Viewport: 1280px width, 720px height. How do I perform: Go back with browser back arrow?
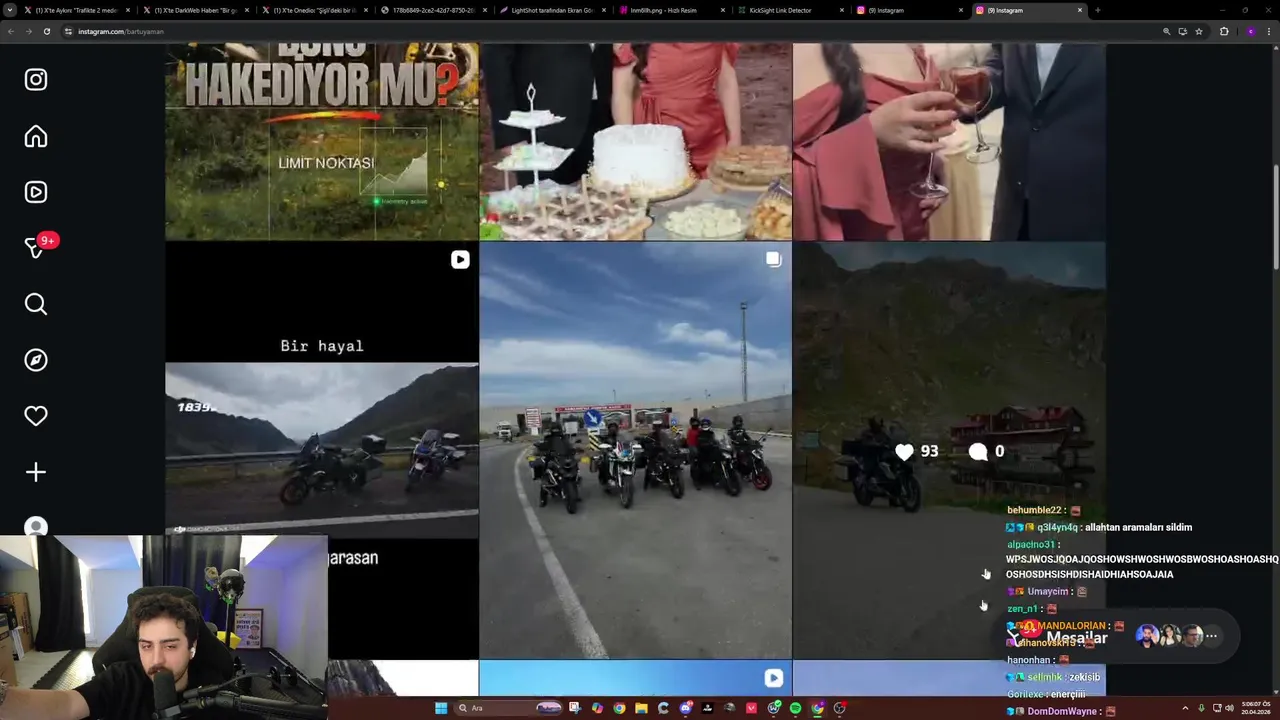10,31
